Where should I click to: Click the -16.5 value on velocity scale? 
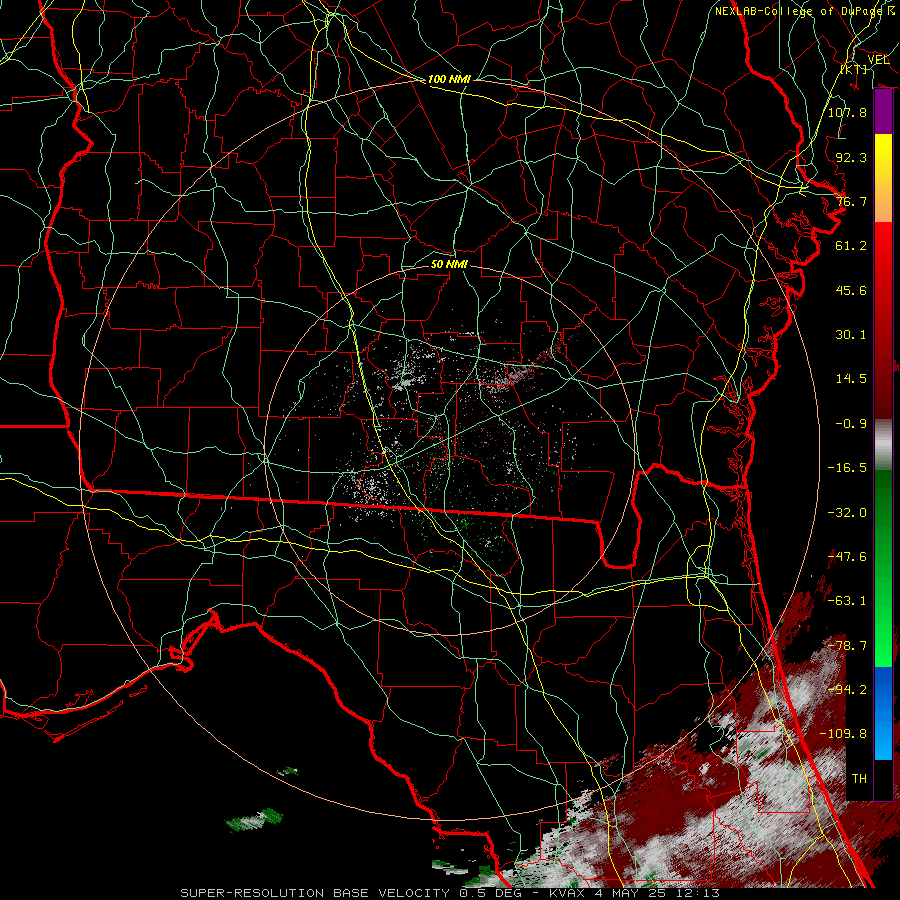pyautogui.click(x=847, y=468)
